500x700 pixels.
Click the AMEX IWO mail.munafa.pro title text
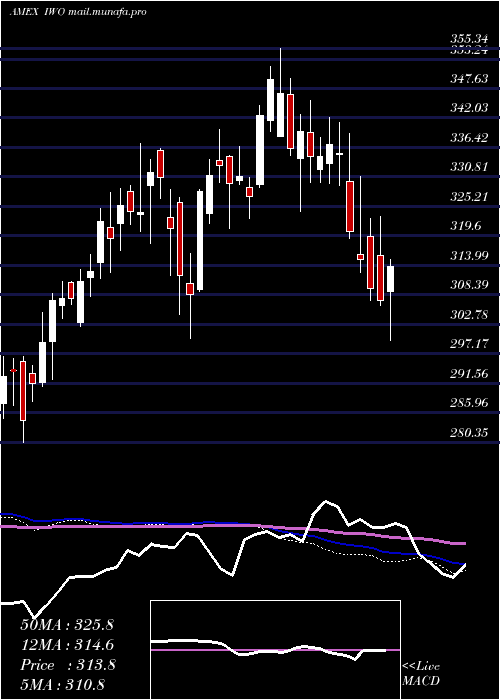click(x=78, y=12)
